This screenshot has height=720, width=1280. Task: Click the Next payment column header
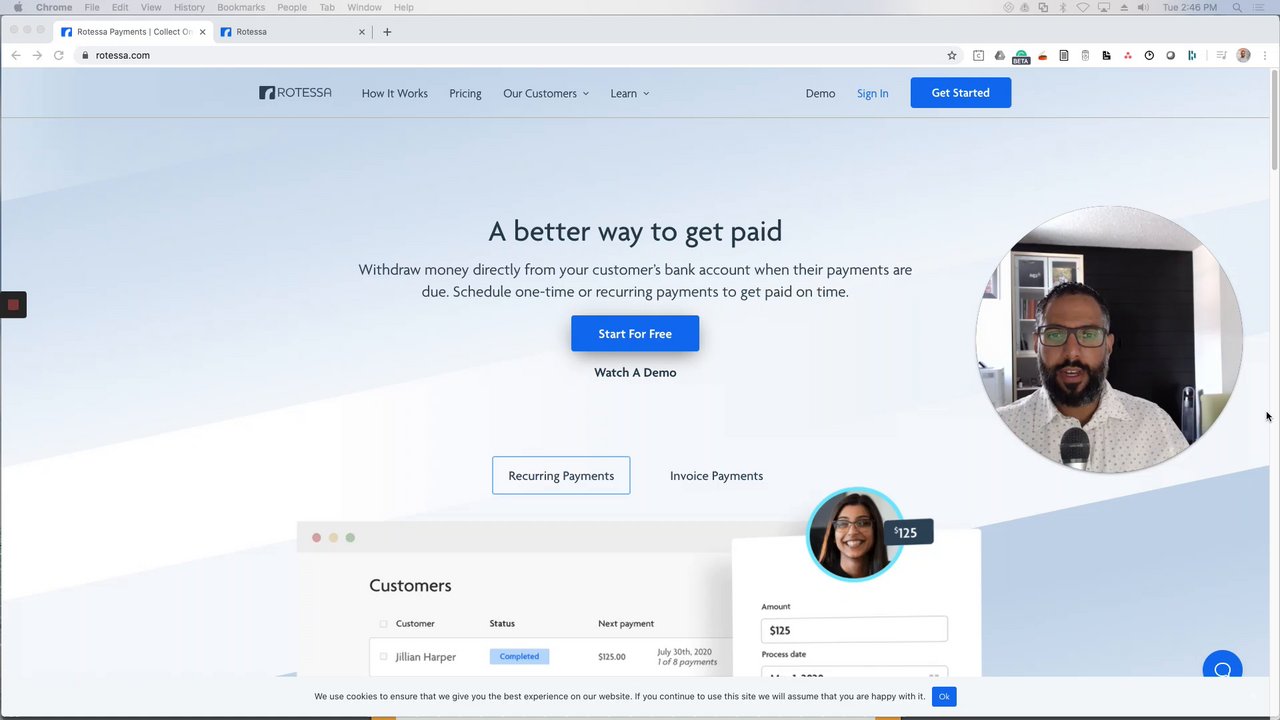point(626,624)
